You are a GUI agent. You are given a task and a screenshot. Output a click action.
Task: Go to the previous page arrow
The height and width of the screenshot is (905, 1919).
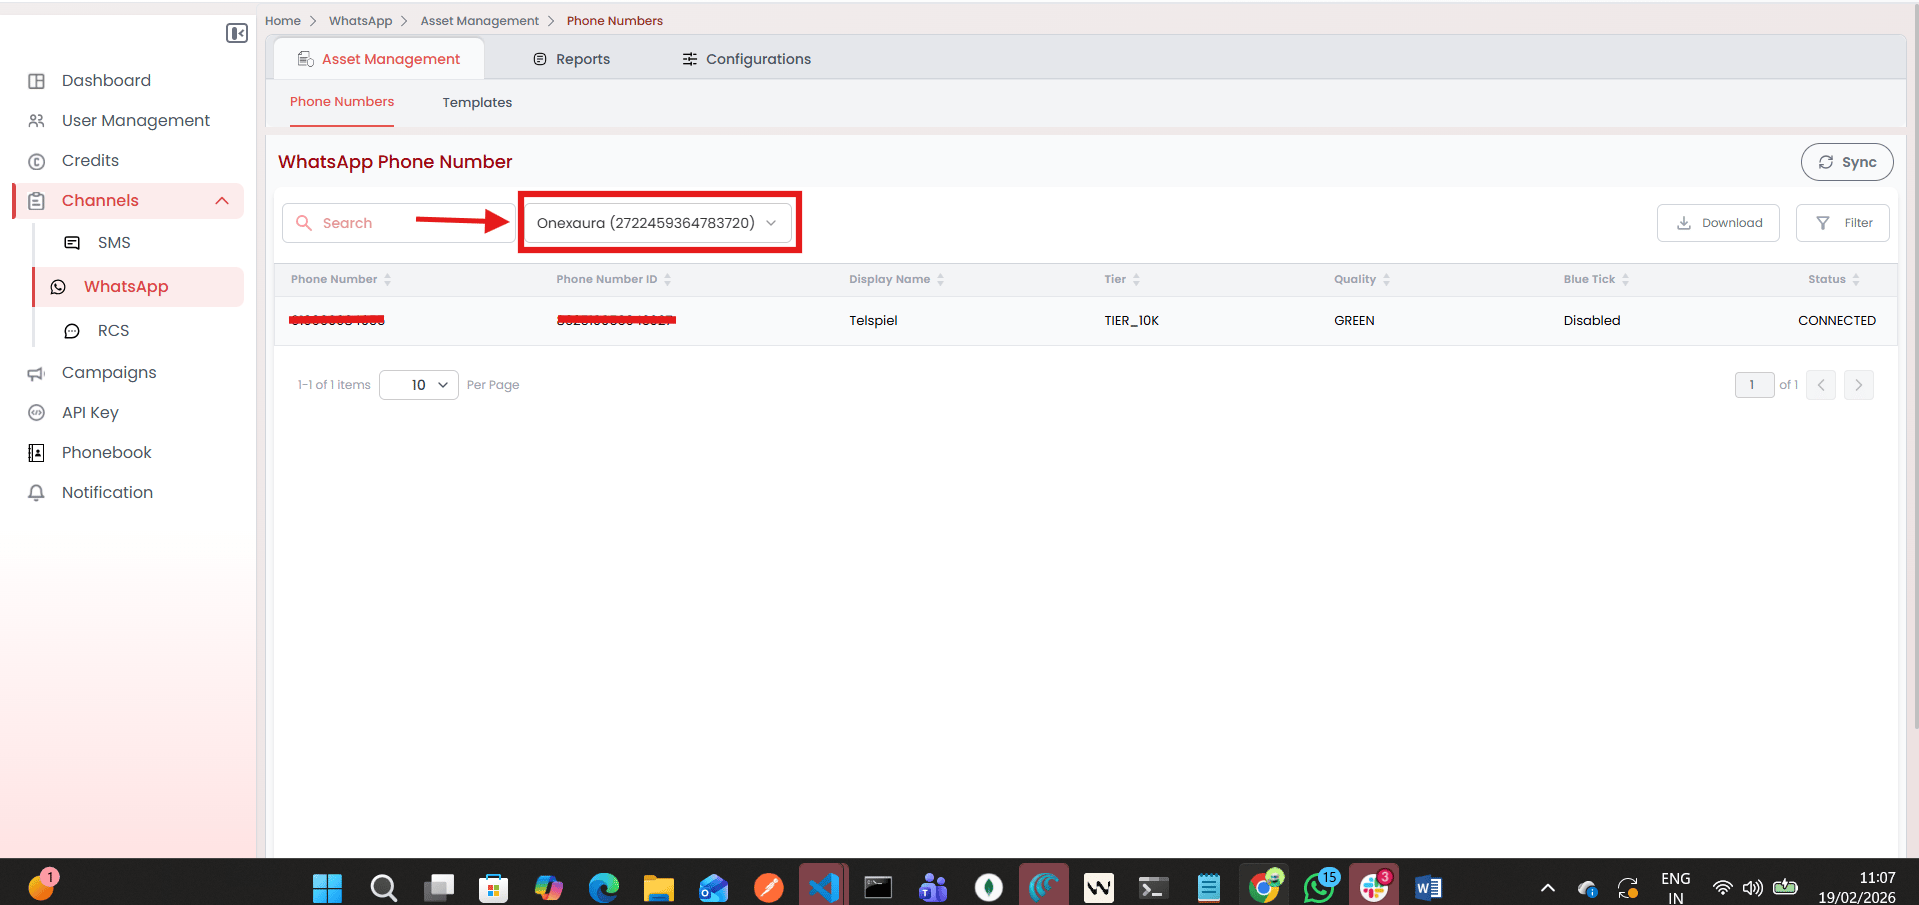pyautogui.click(x=1821, y=385)
